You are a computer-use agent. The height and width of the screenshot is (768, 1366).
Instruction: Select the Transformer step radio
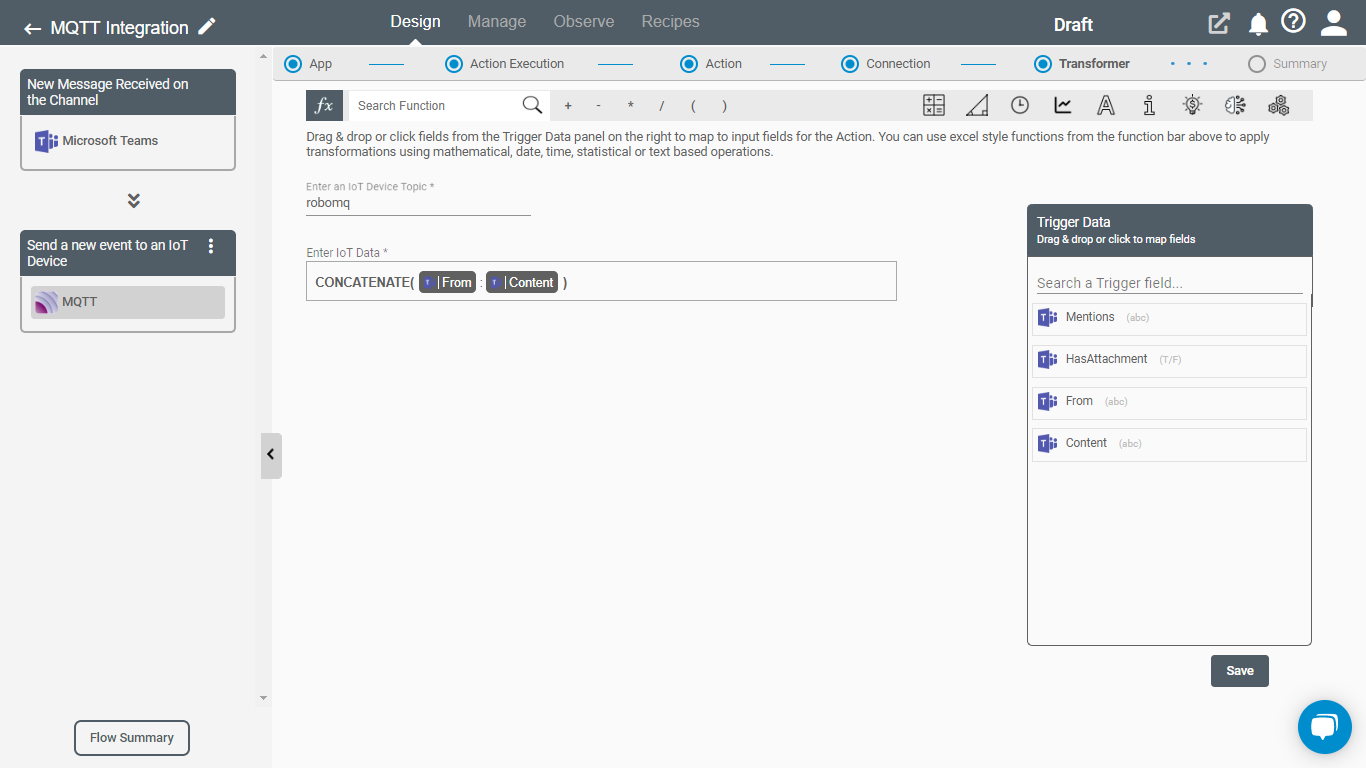(1043, 64)
